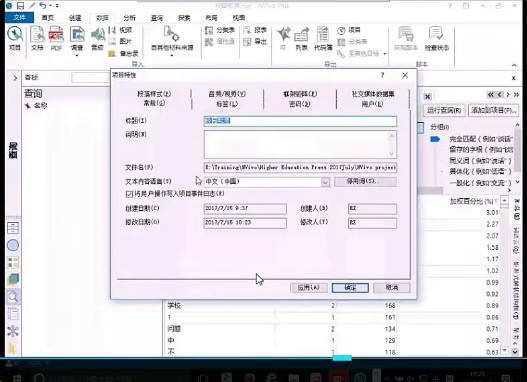Screen dimensions: 527x382
Task: Confirm dialog with 确定 button
Action: point(350,288)
